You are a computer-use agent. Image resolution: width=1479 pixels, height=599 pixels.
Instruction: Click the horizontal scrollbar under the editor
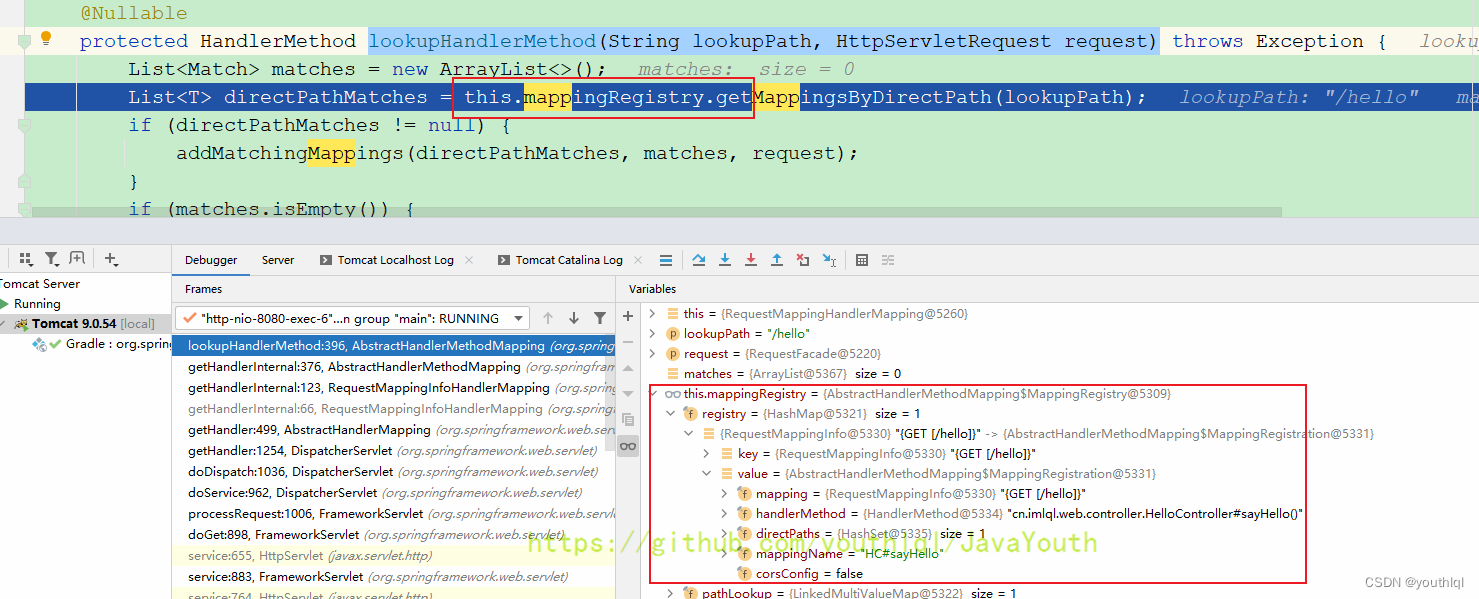point(656,213)
